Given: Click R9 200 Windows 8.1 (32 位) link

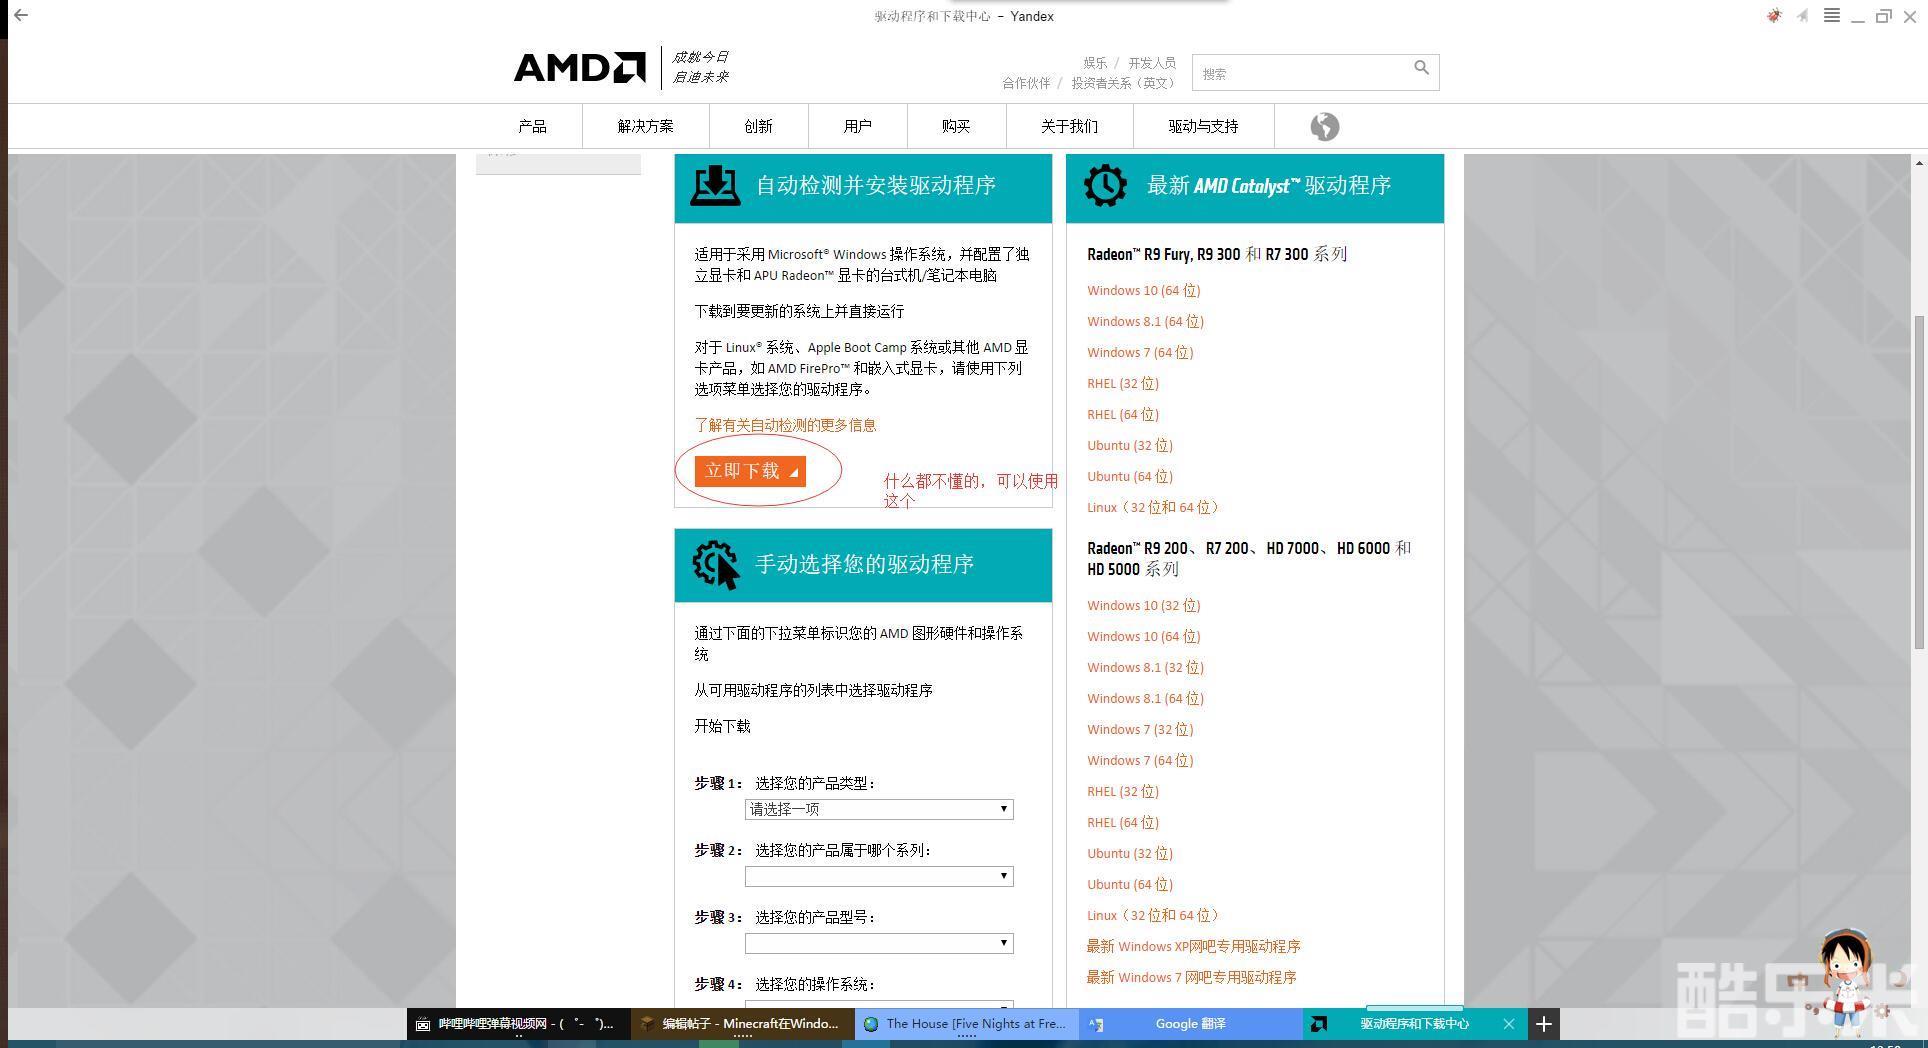Looking at the screenshot, I should [1145, 667].
